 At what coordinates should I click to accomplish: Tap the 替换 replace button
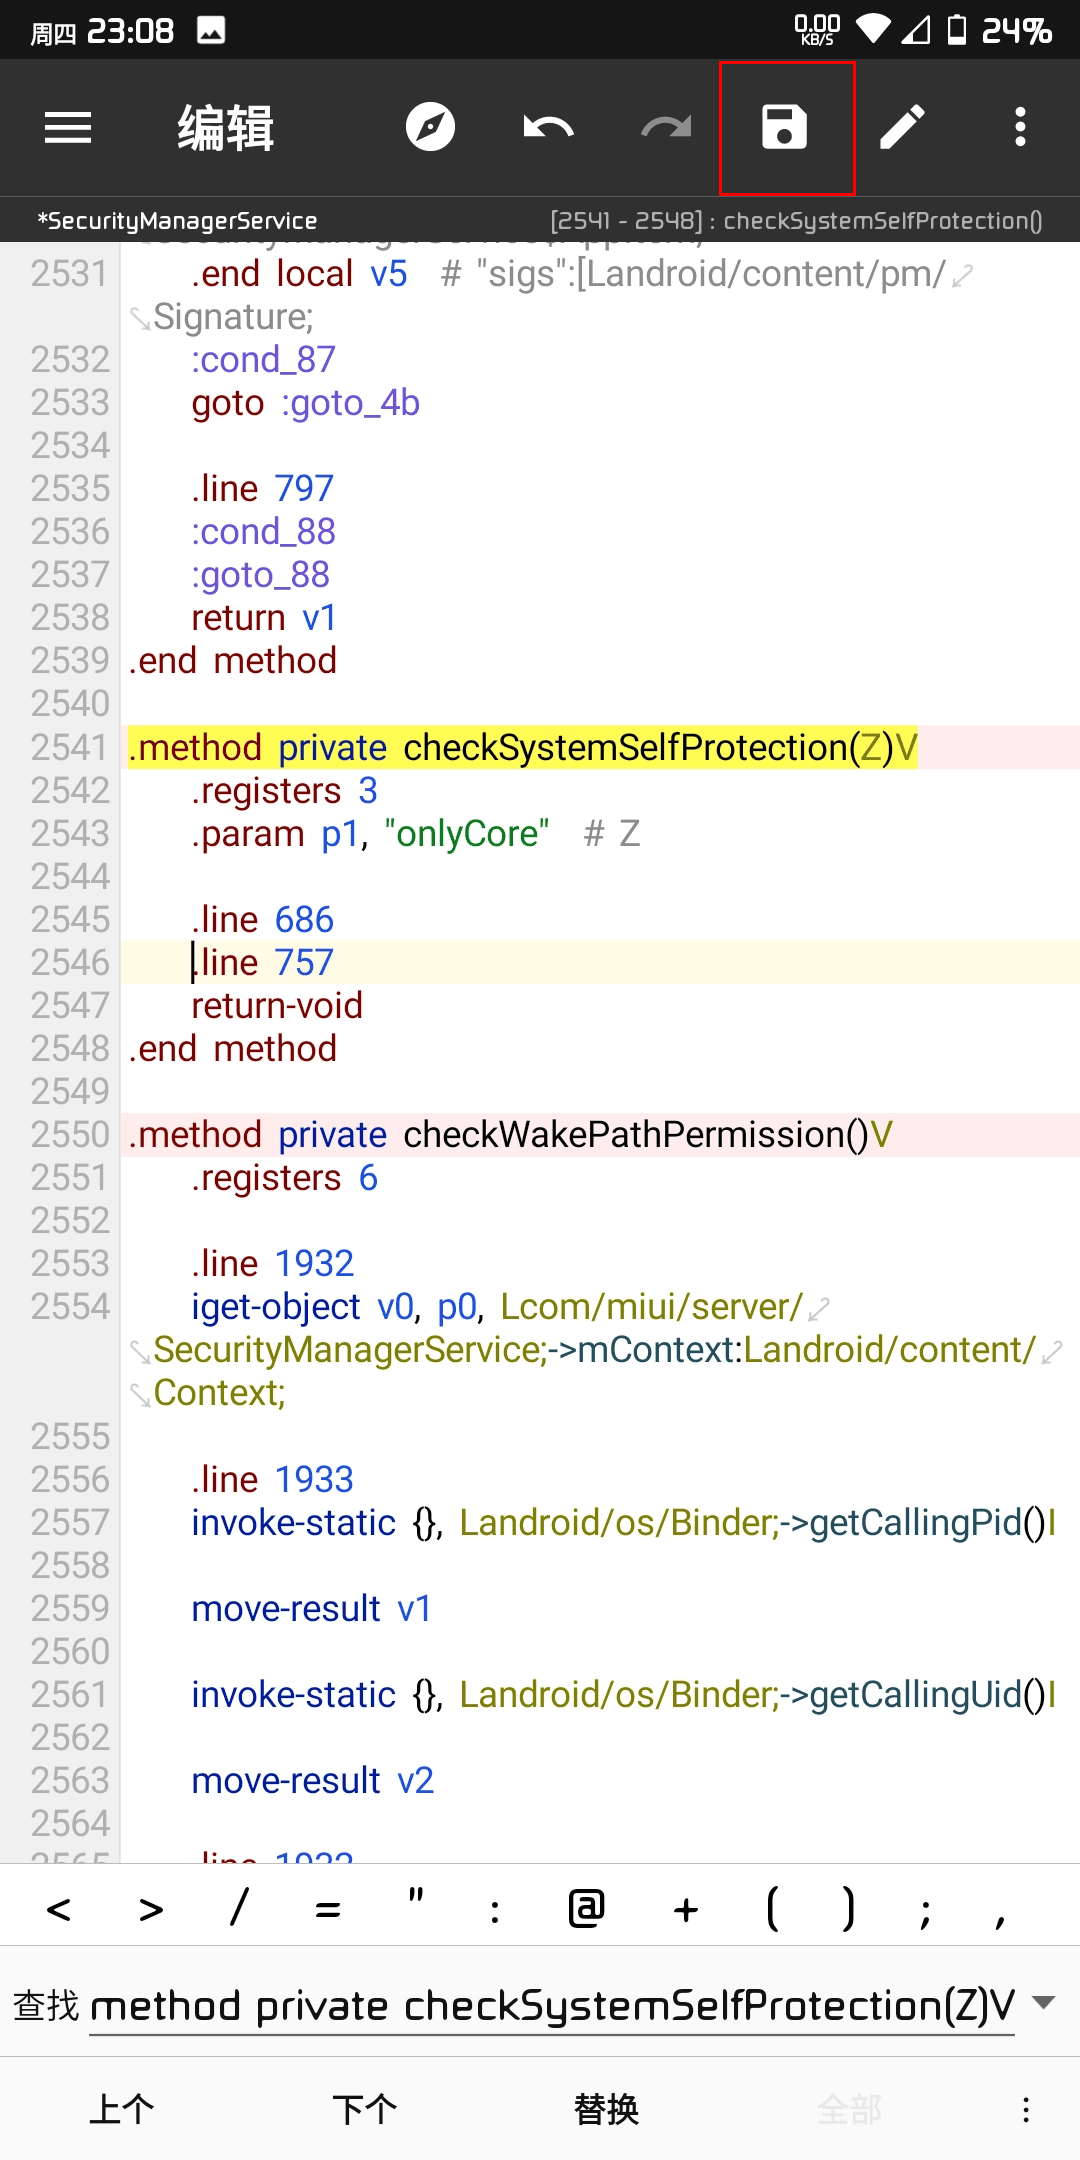607,2110
